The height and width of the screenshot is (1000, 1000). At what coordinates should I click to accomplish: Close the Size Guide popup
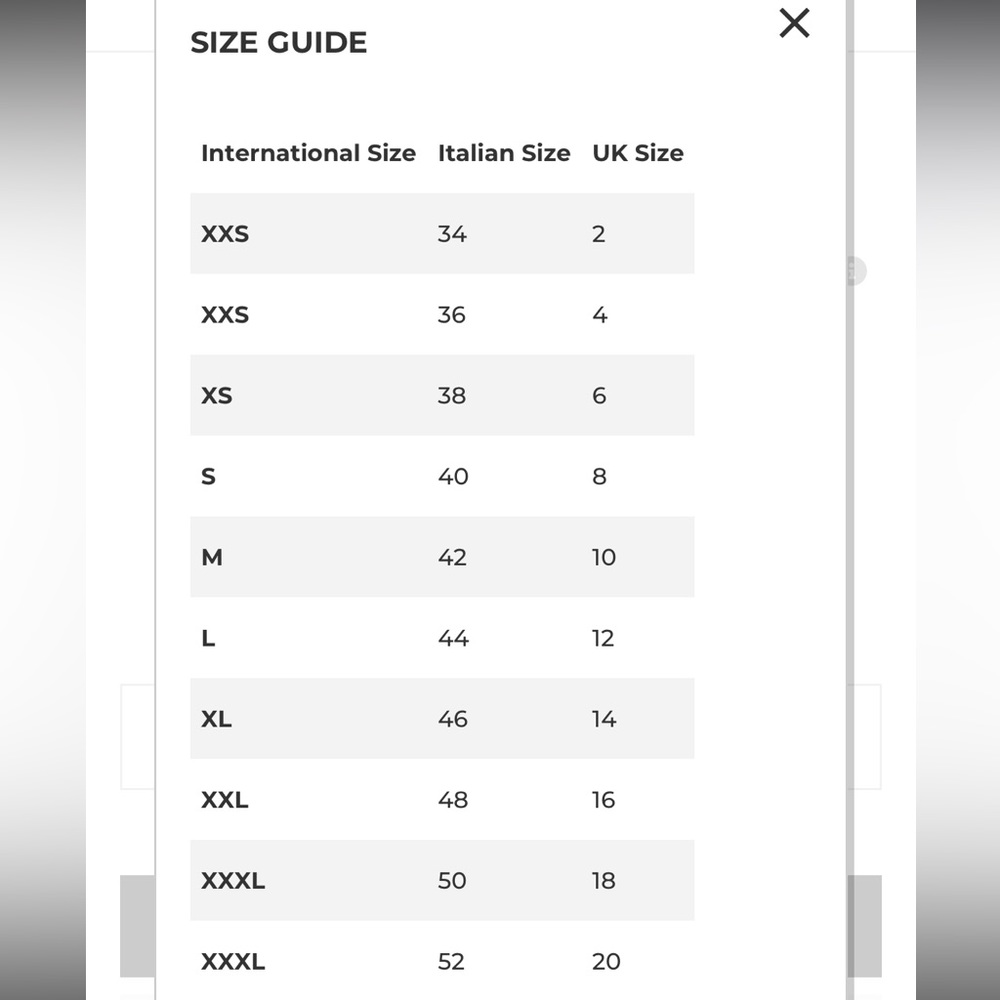pyautogui.click(x=794, y=23)
